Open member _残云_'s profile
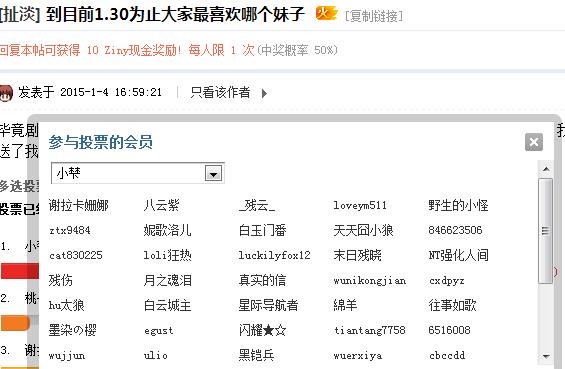The height and width of the screenshot is (369, 565). [x=257, y=205]
